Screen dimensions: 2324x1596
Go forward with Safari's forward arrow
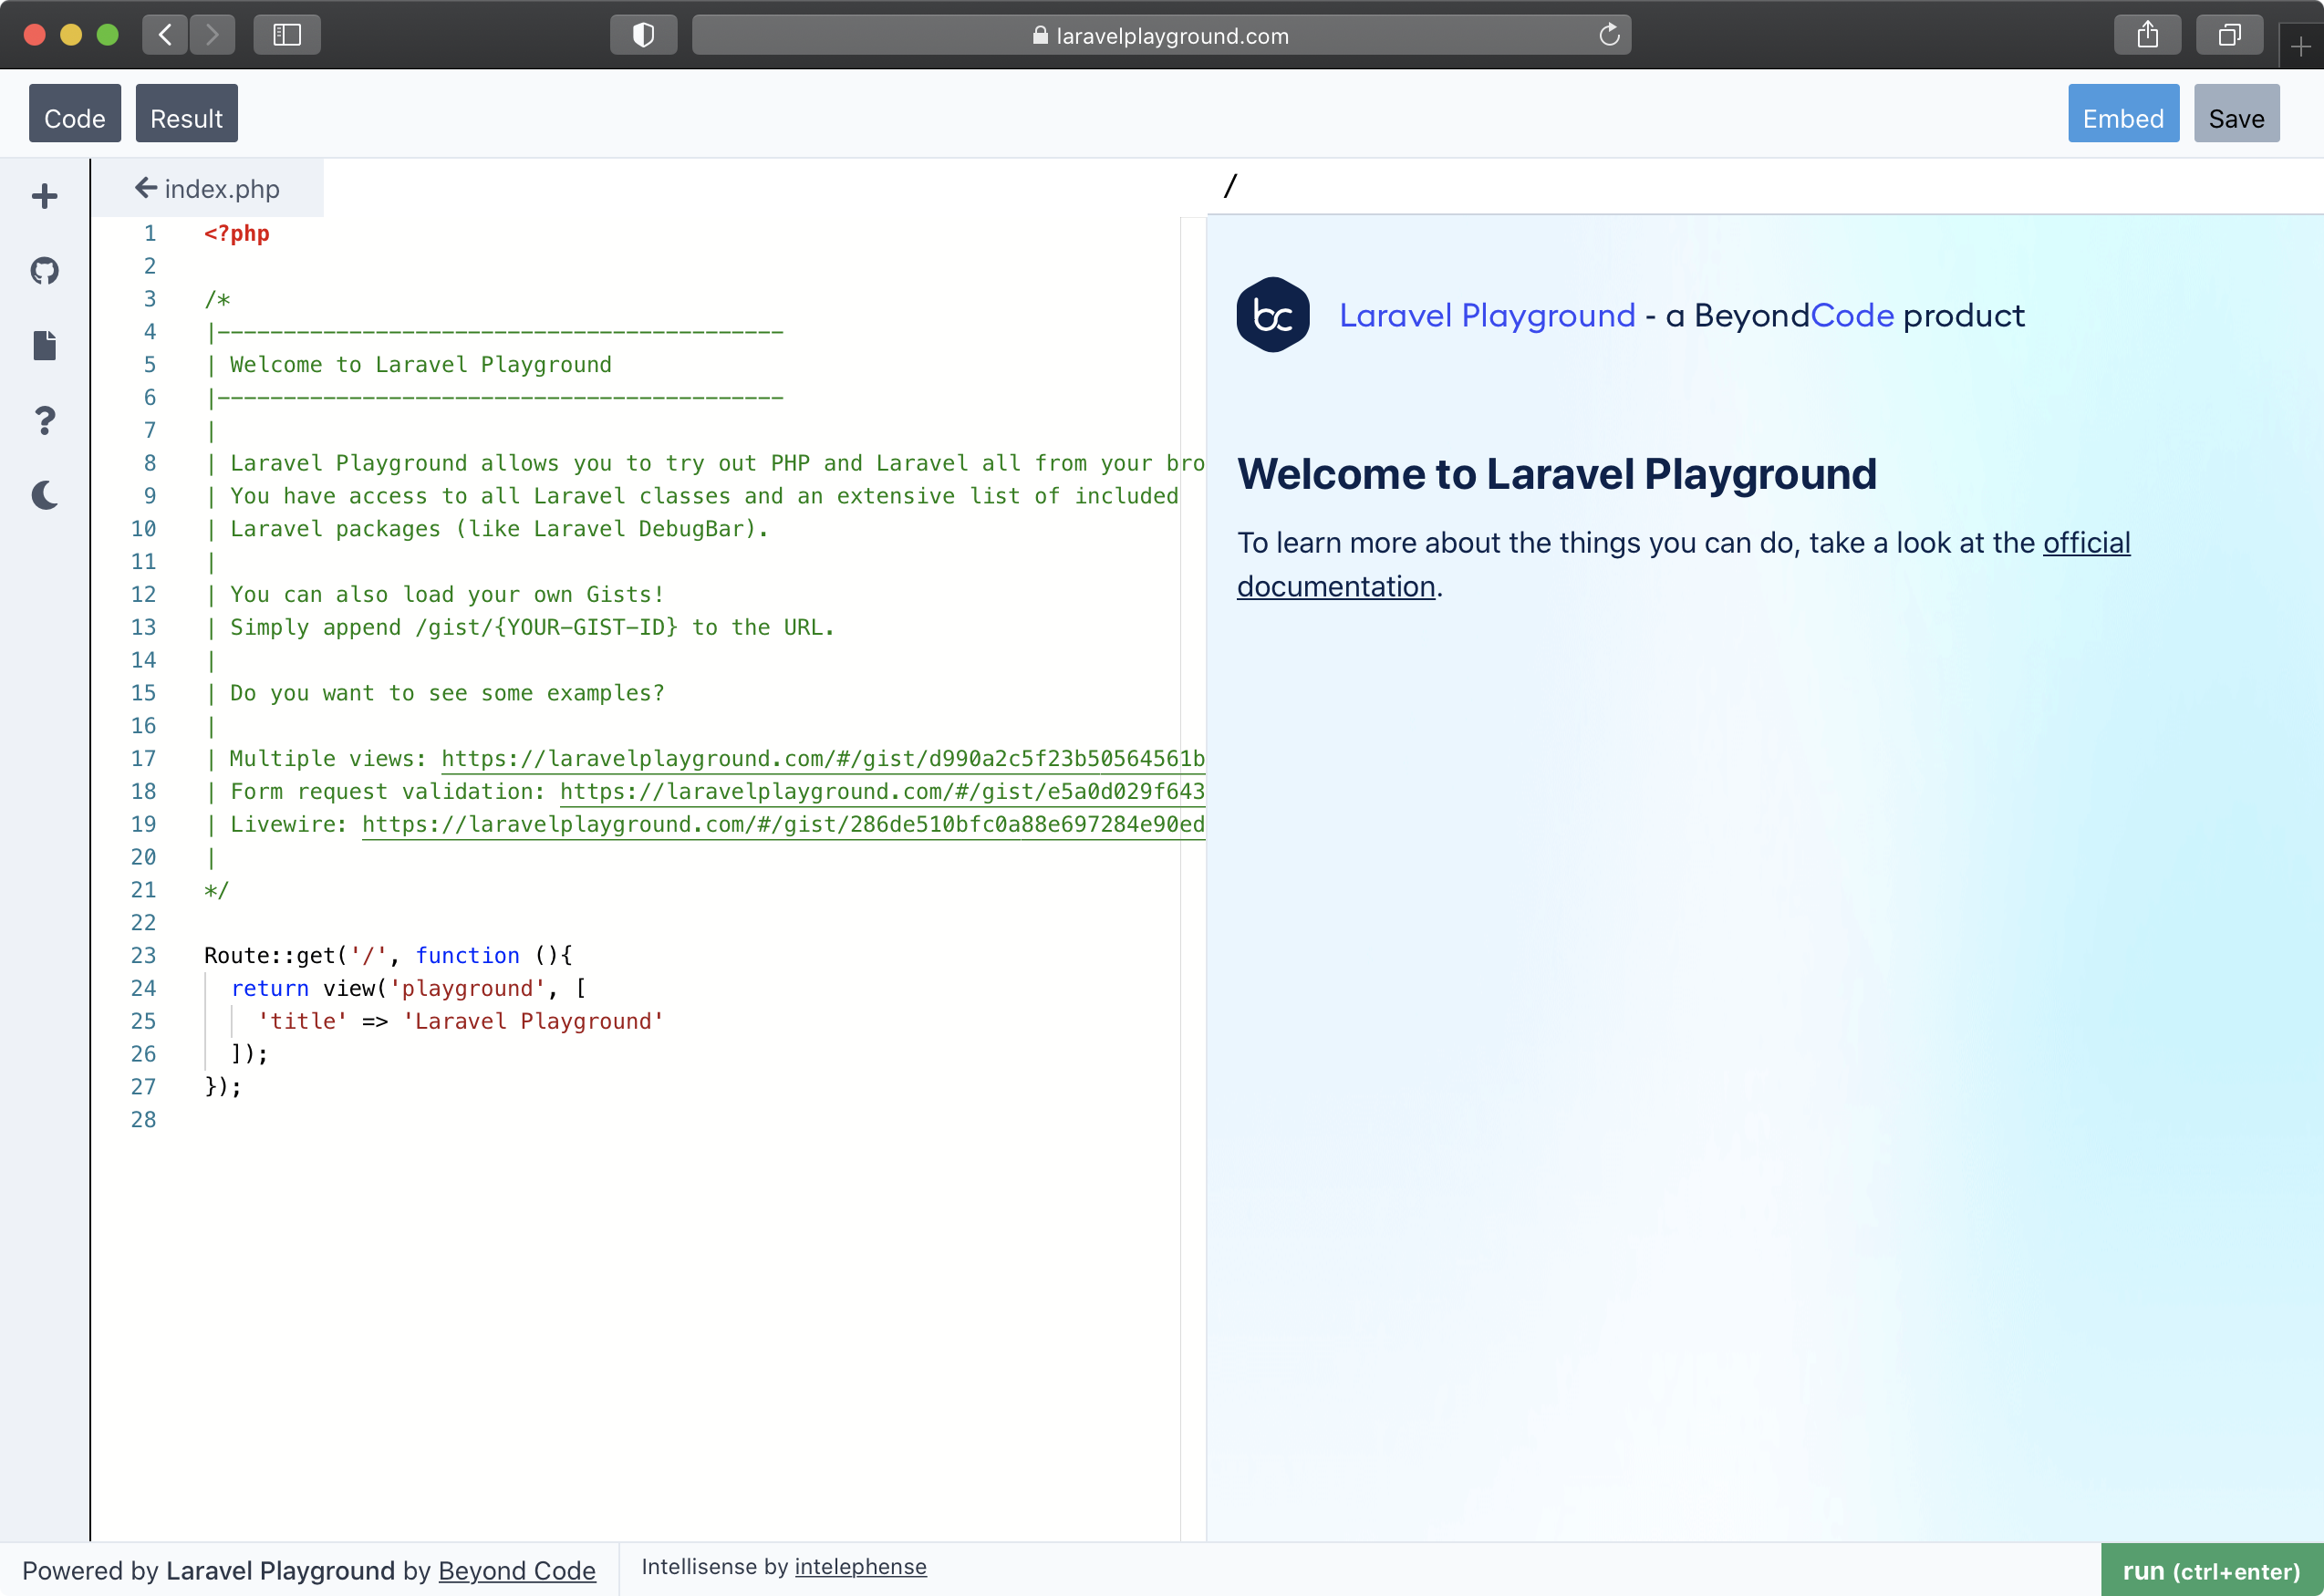pos(212,35)
